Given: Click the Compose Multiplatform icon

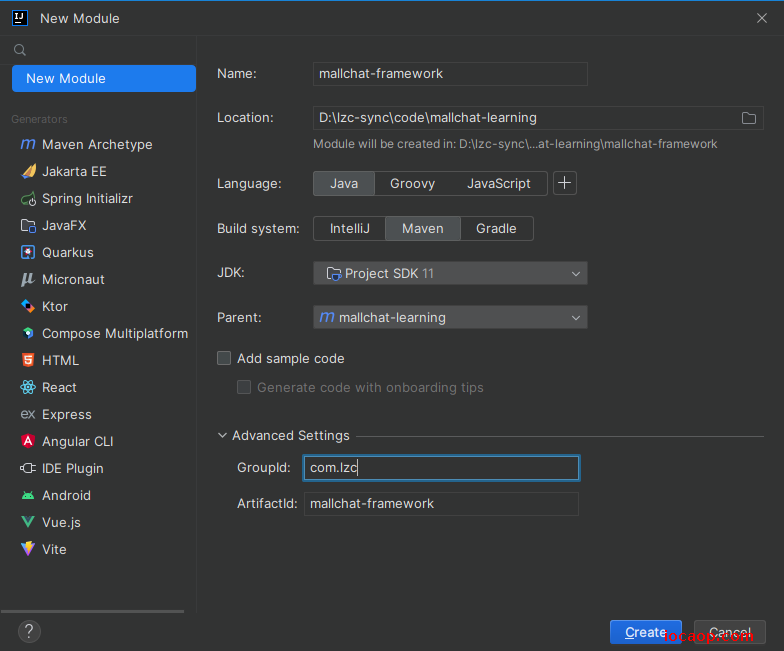Looking at the screenshot, I should coord(28,334).
